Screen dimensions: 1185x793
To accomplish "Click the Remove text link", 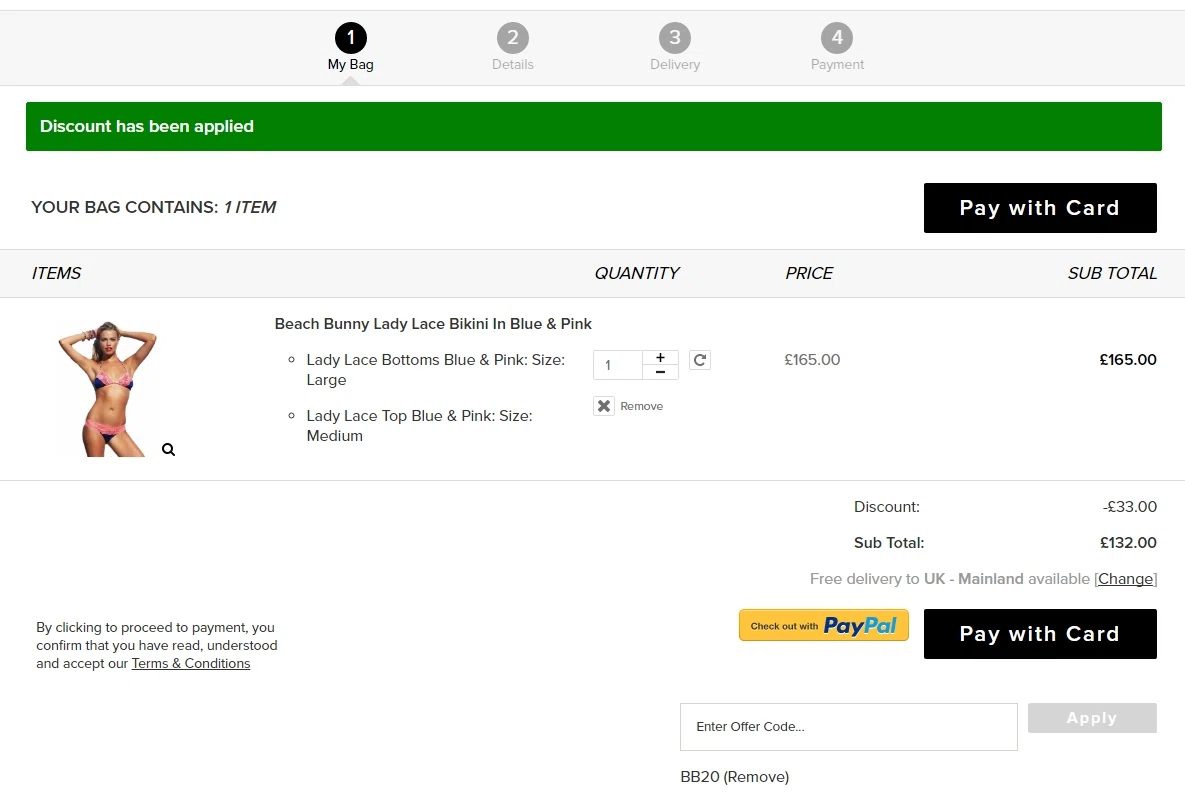I will tap(642, 406).
